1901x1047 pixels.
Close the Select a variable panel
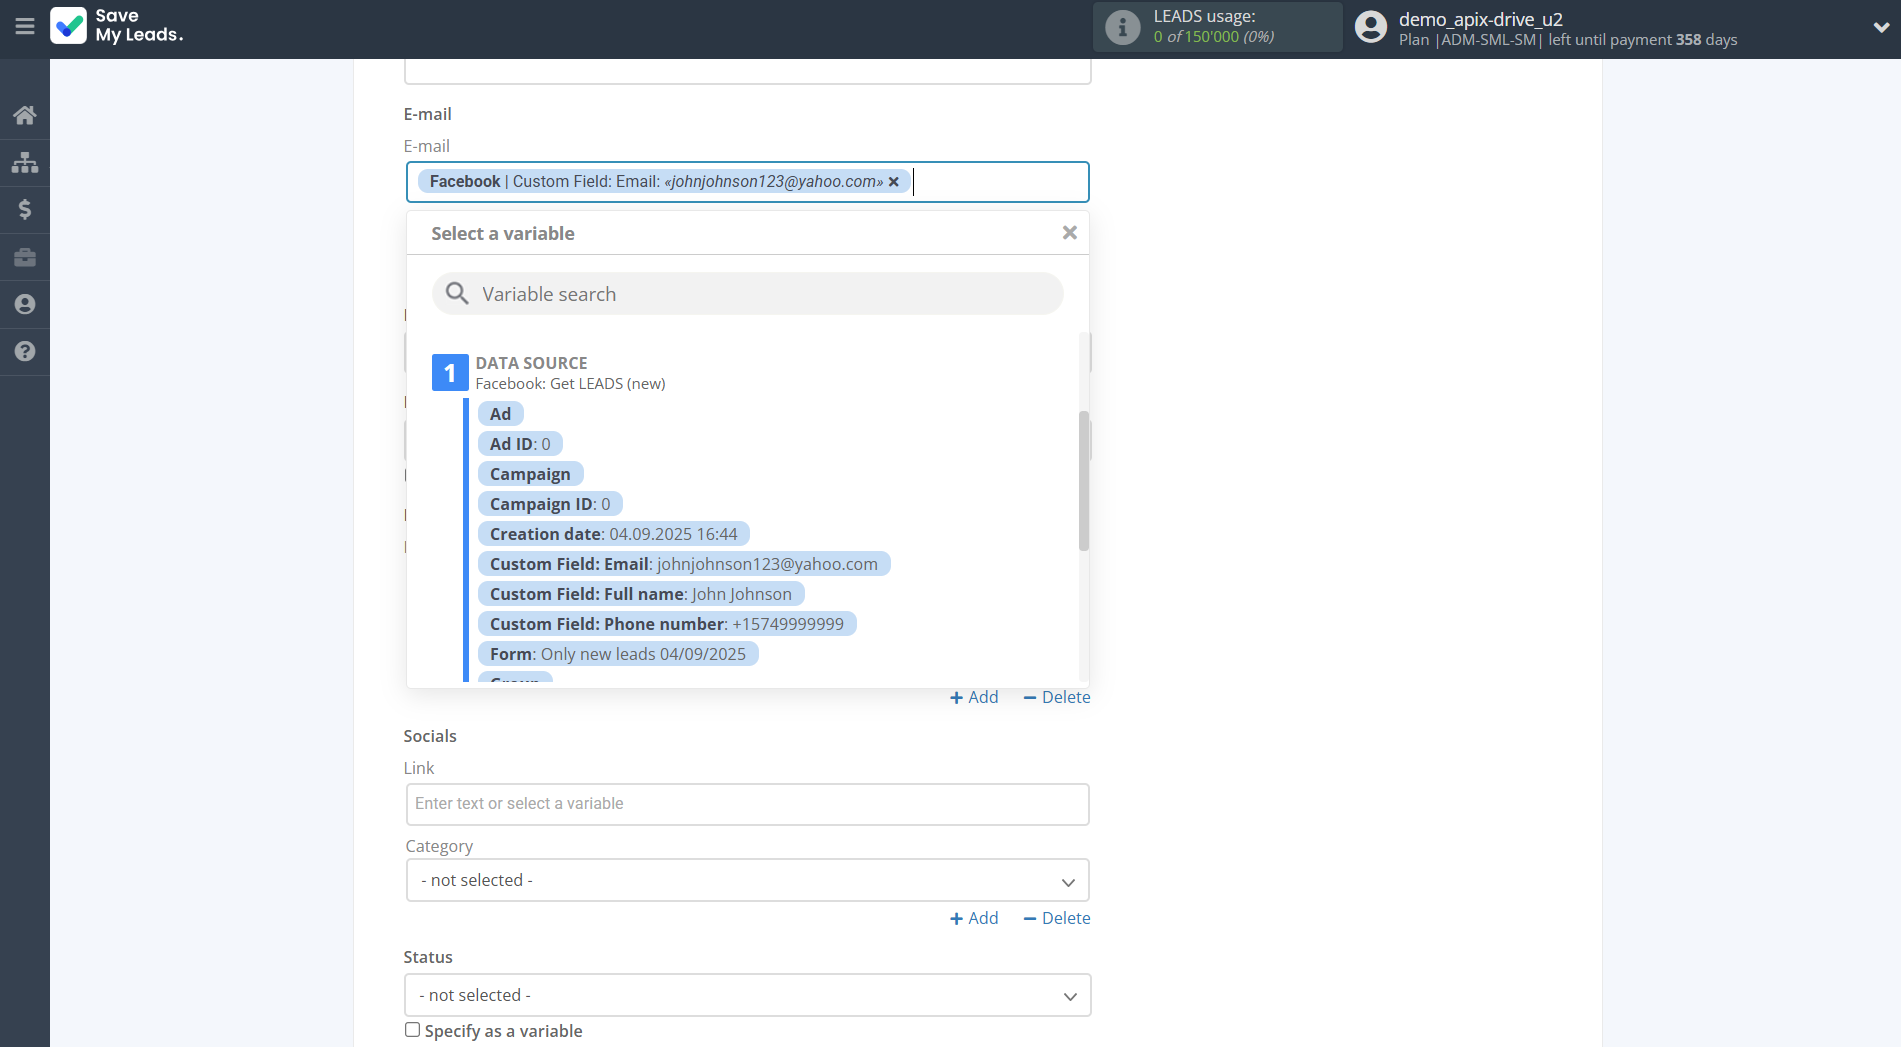tap(1069, 233)
